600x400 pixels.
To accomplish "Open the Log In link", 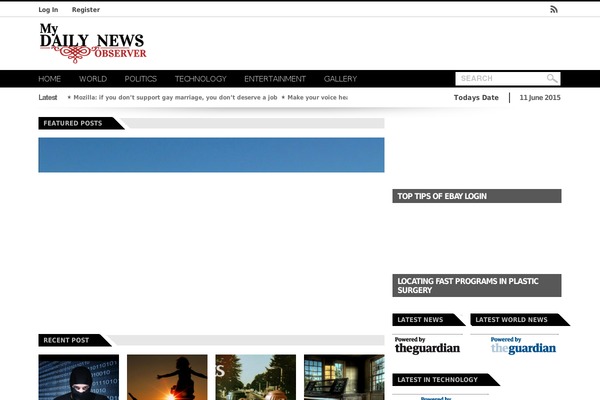I will pyautogui.click(x=48, y=10).
